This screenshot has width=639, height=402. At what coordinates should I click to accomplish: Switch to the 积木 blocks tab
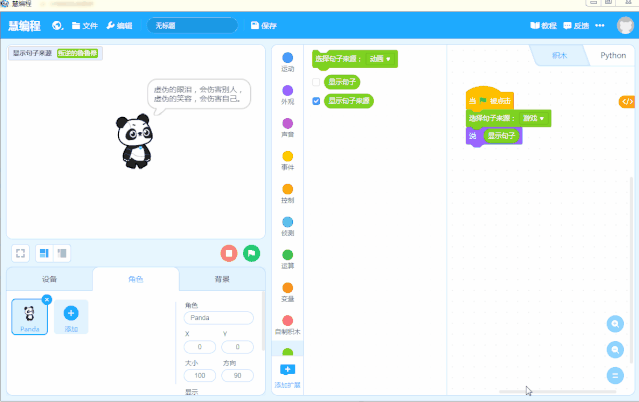point(559,55)
